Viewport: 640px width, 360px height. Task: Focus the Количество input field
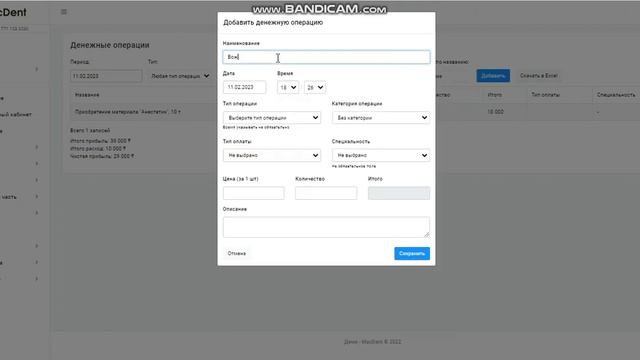[x=326, y=193]
